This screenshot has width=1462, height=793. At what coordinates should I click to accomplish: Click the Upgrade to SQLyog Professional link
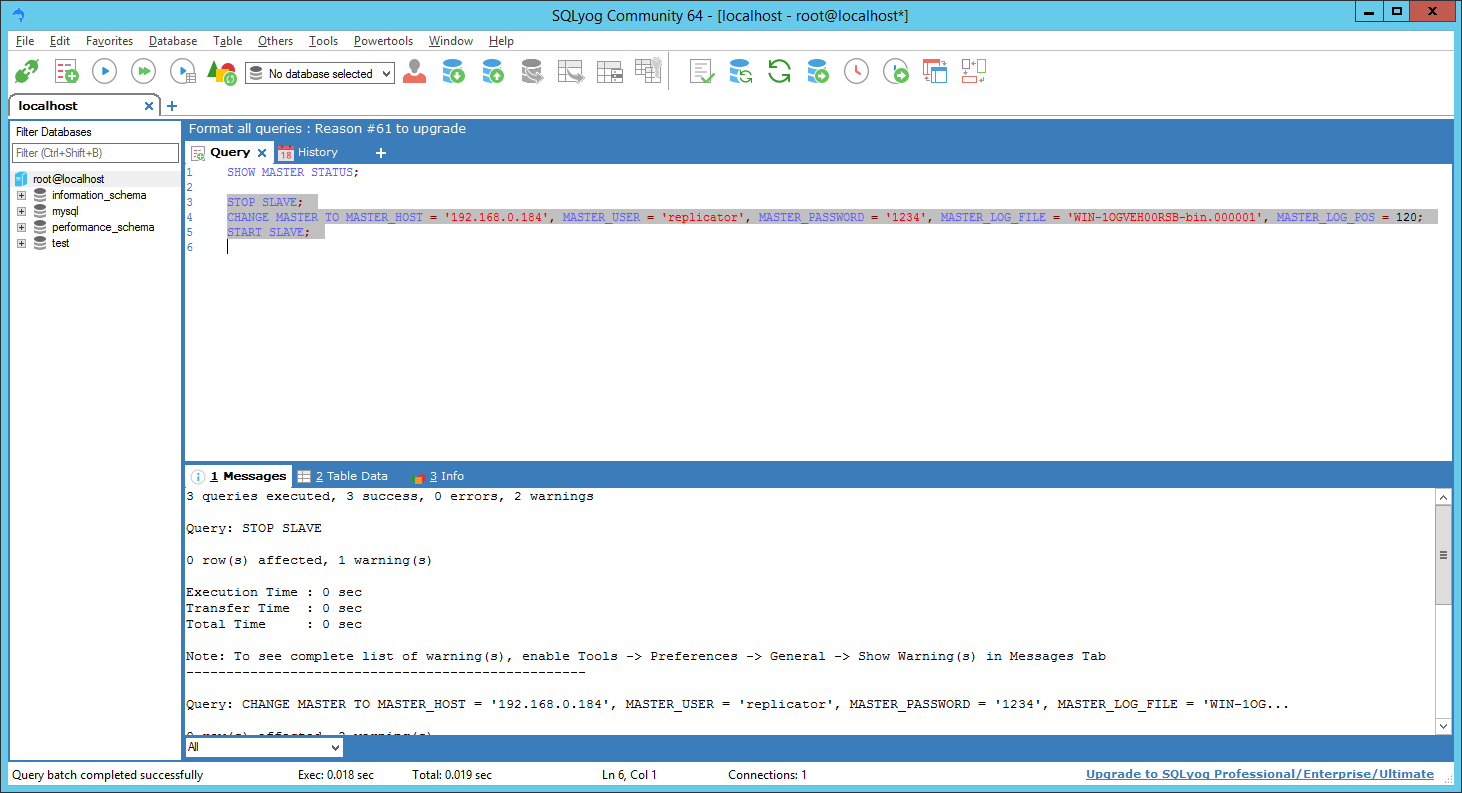(1260, 774)
